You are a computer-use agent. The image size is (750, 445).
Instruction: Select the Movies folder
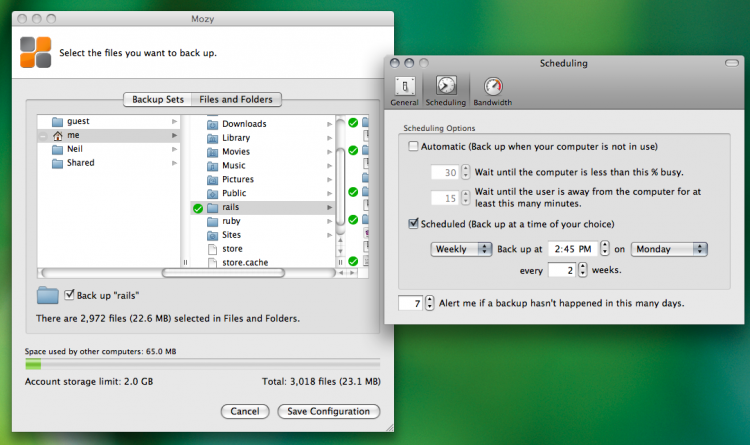tap(262, 152)
